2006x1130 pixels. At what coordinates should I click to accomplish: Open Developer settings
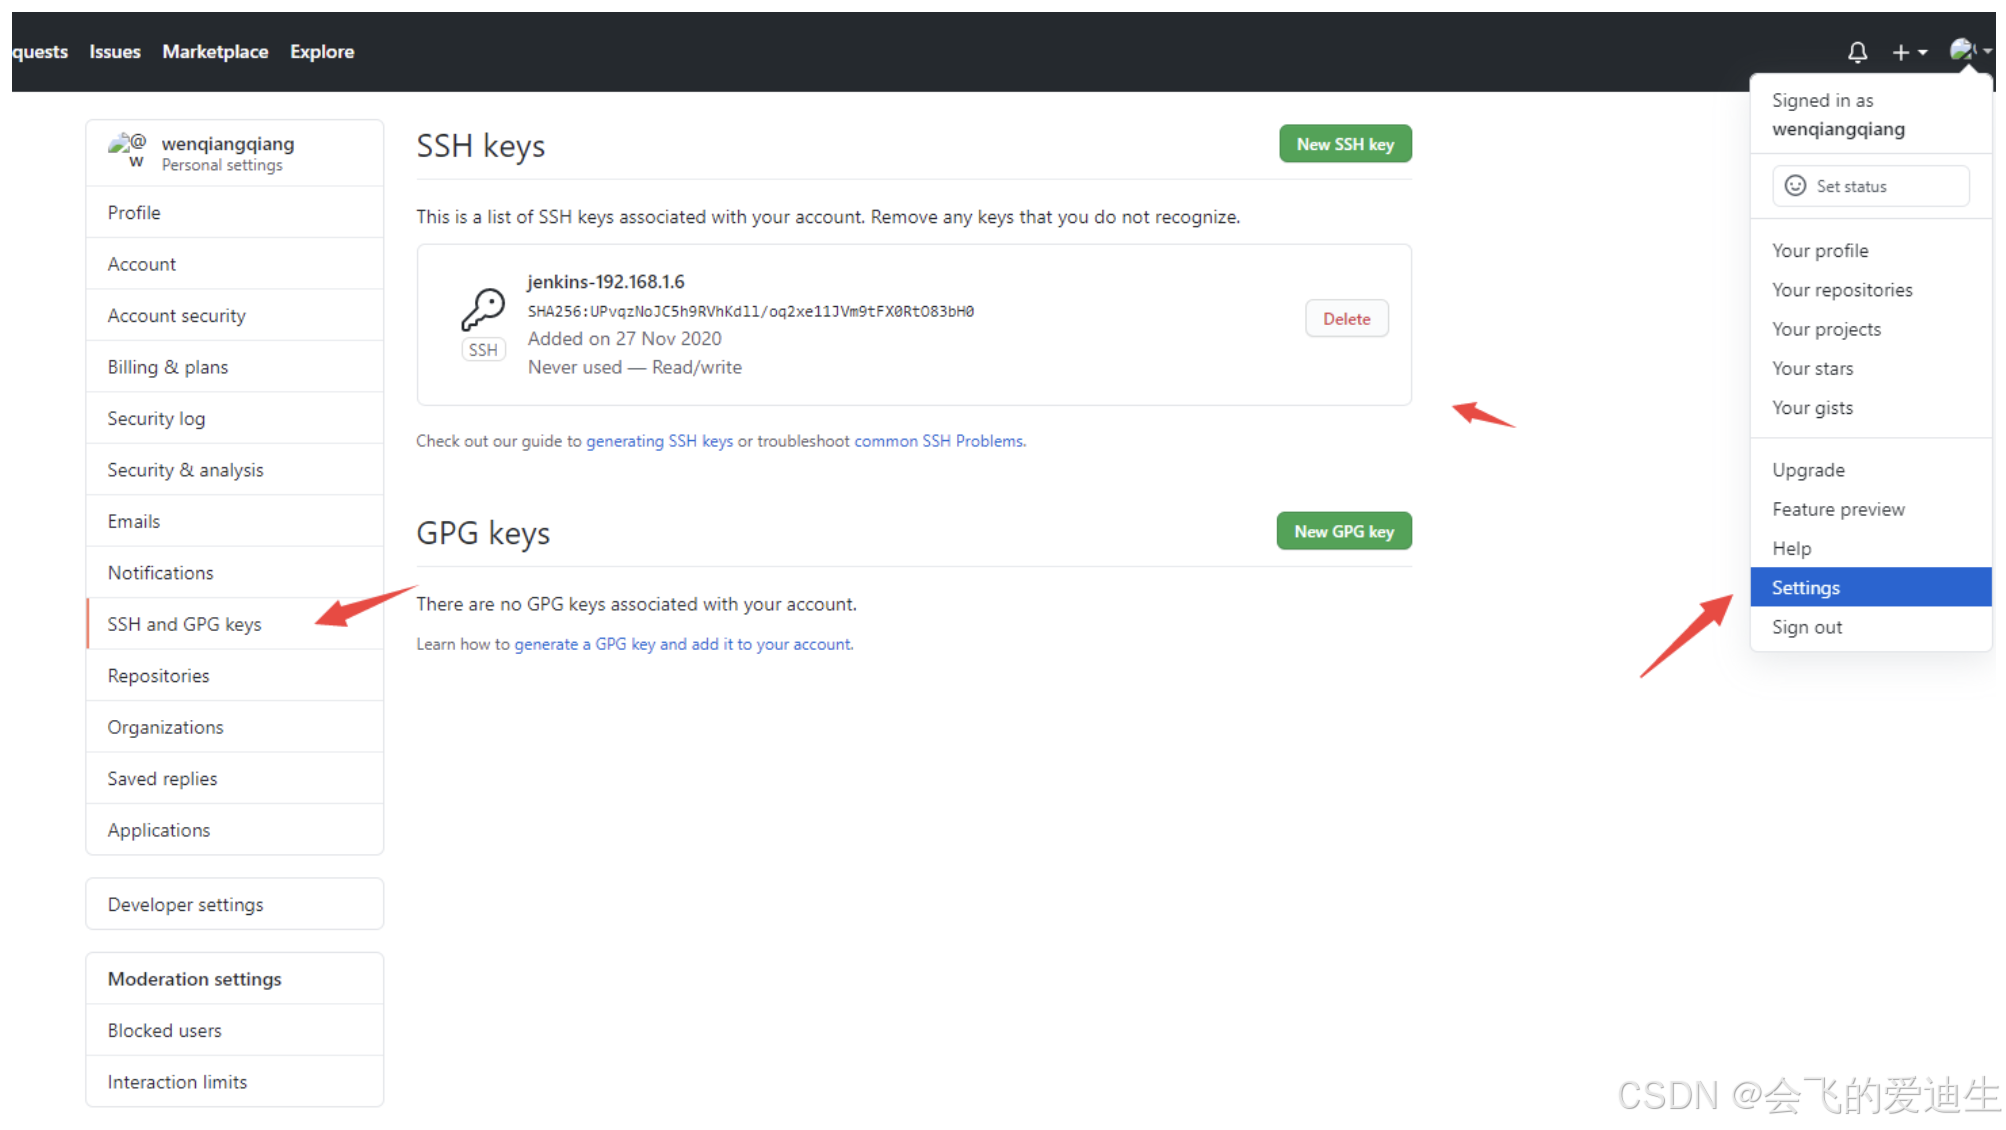coord(235,905)
